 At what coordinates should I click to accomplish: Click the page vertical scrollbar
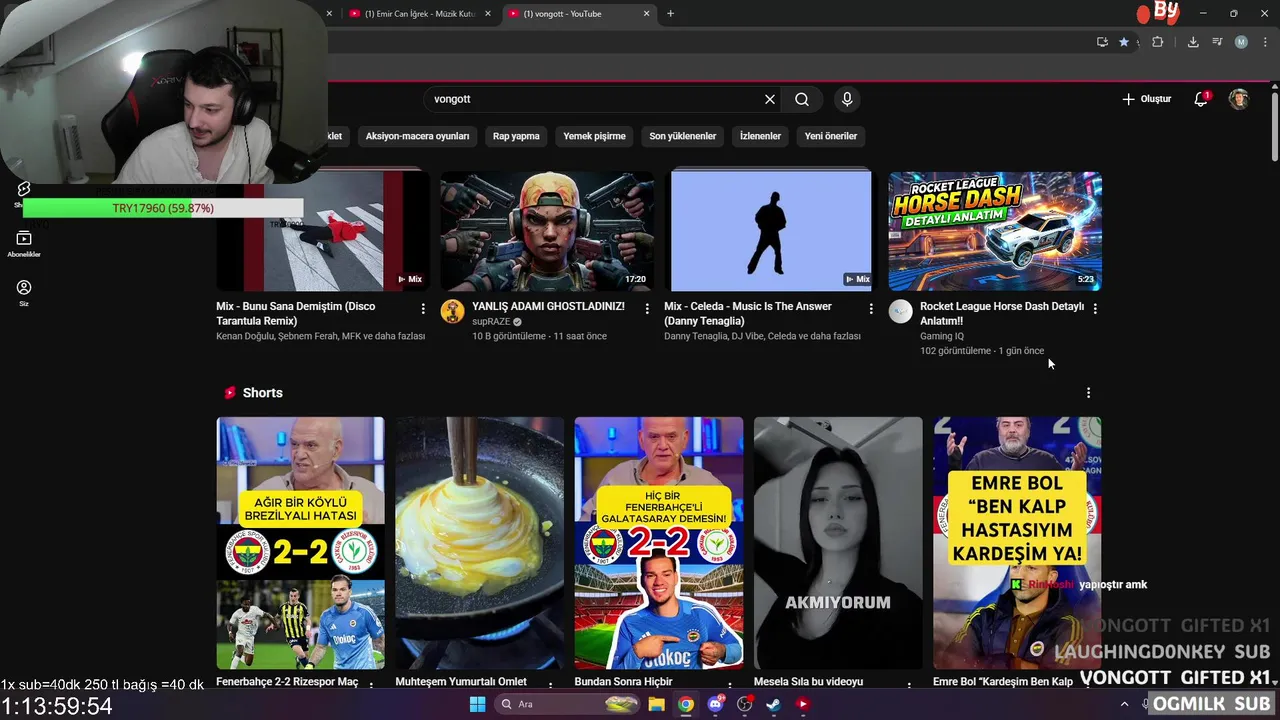(1274, 125)
